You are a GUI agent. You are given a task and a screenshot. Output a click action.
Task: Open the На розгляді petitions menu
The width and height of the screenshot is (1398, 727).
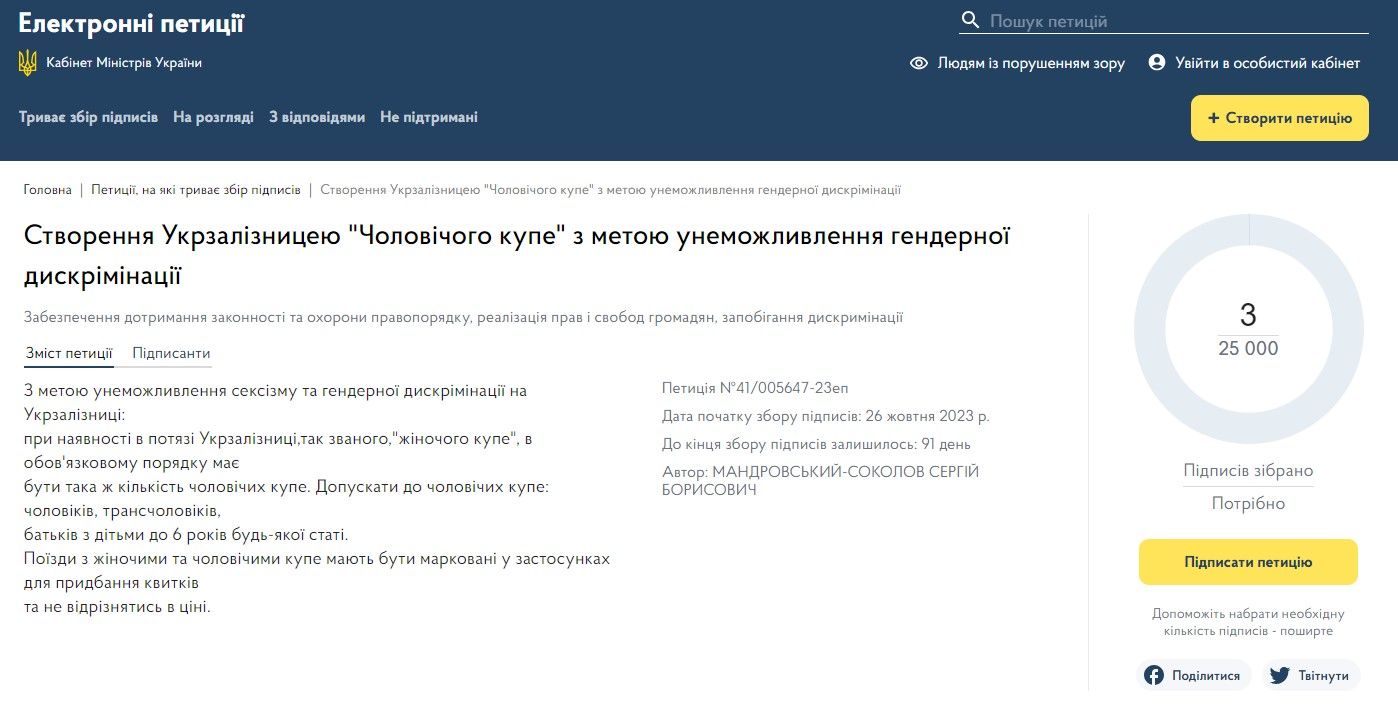point(213,117)
